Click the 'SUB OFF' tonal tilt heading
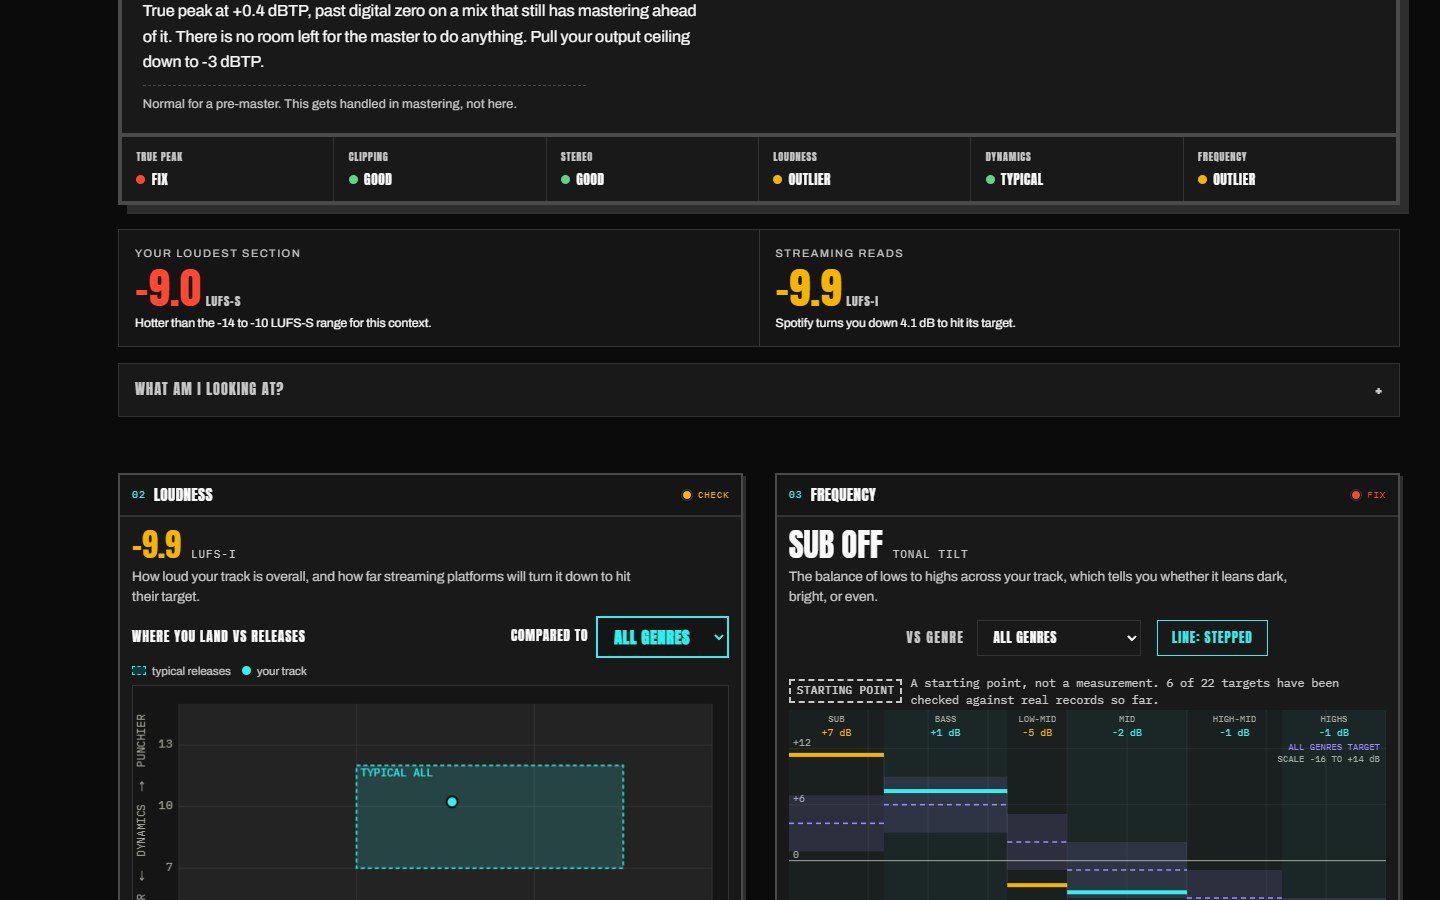 (835, 545)
